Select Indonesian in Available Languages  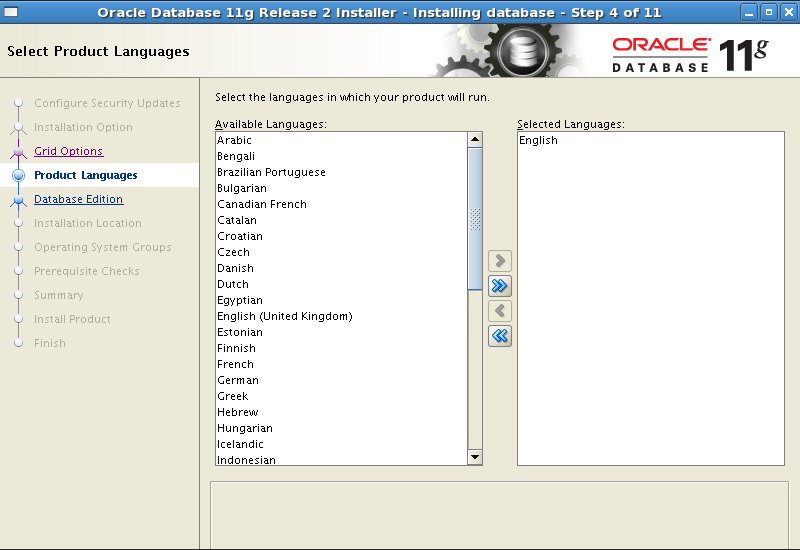pyautogui.click(x=341, y=459)
